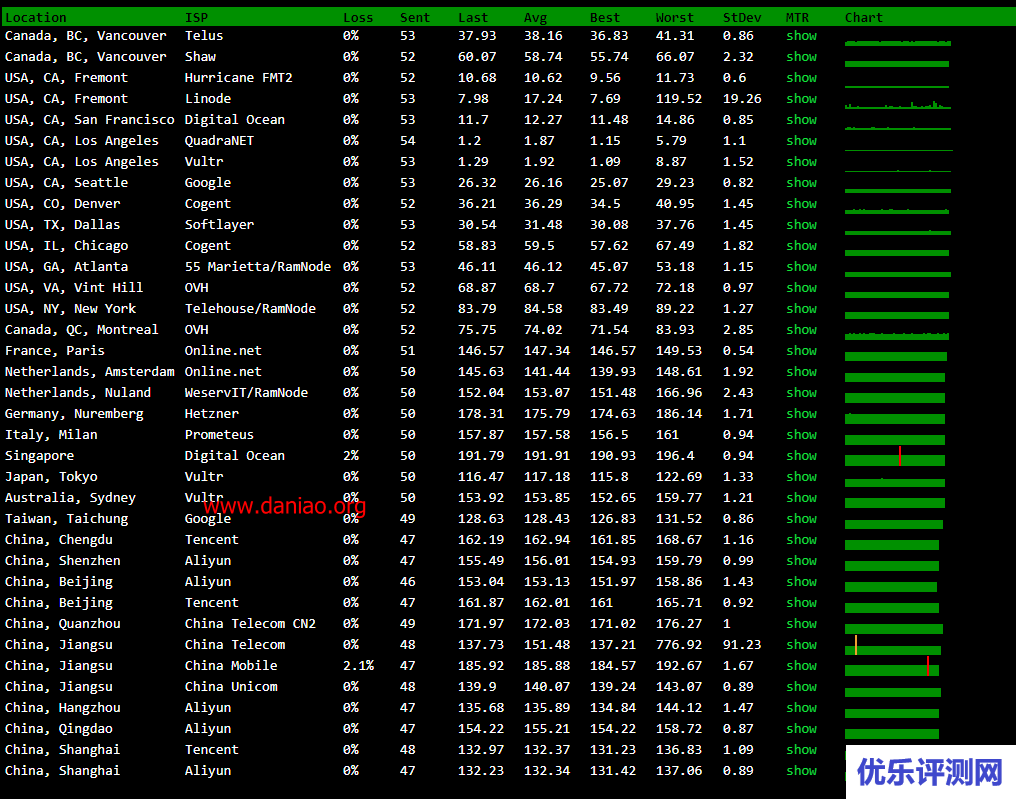The height and width of the screenshot is (799, 1016).
Task: Click the "Last" column header
Action: coord(473,17)
